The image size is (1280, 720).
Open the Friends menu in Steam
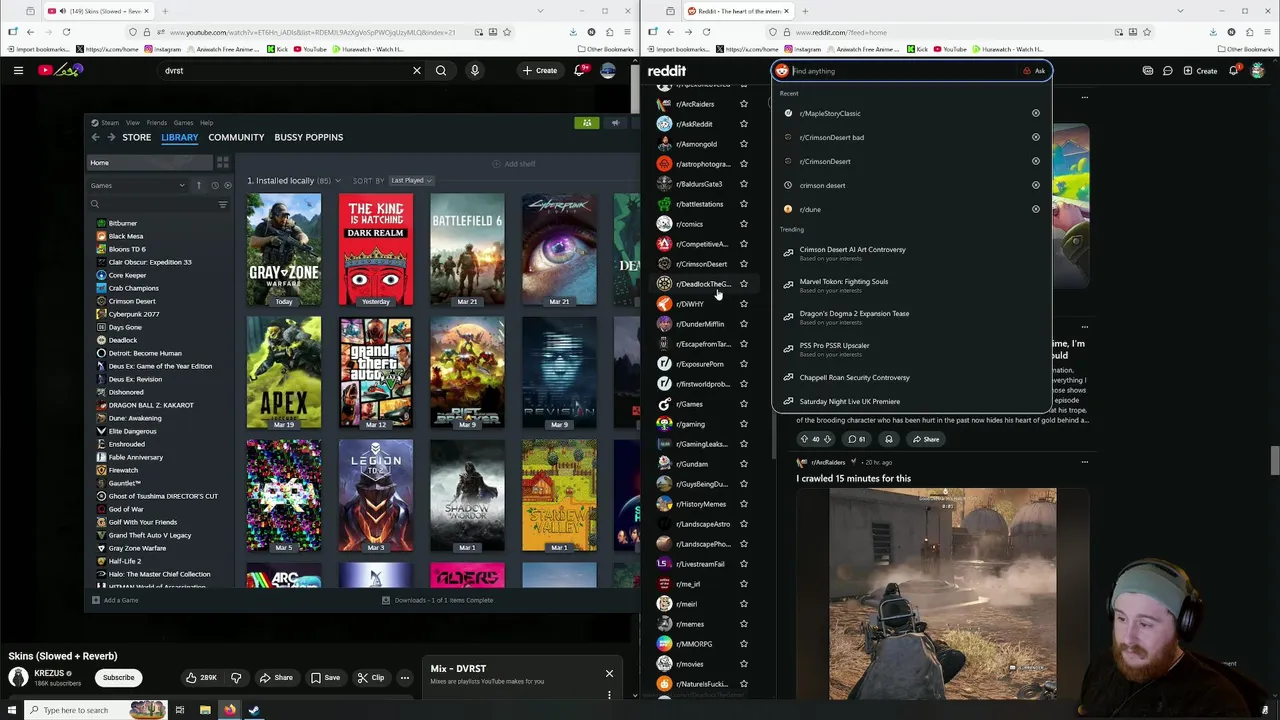pyautogui.click(x=156, y=122)
